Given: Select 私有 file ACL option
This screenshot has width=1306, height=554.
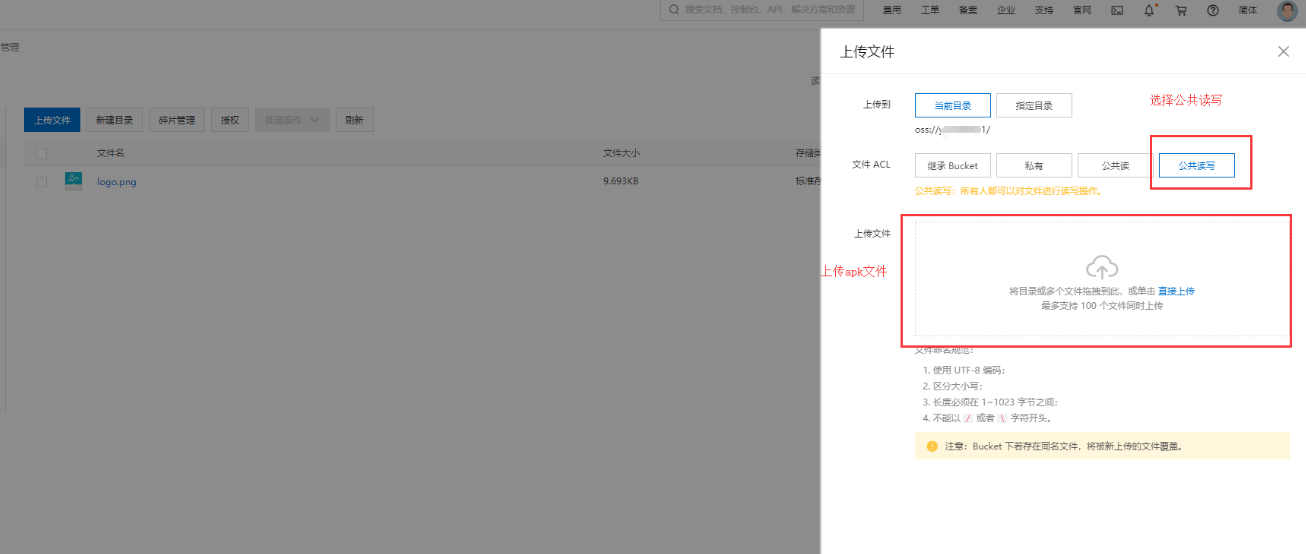Looking at the screenshot, I should 1033,166.
